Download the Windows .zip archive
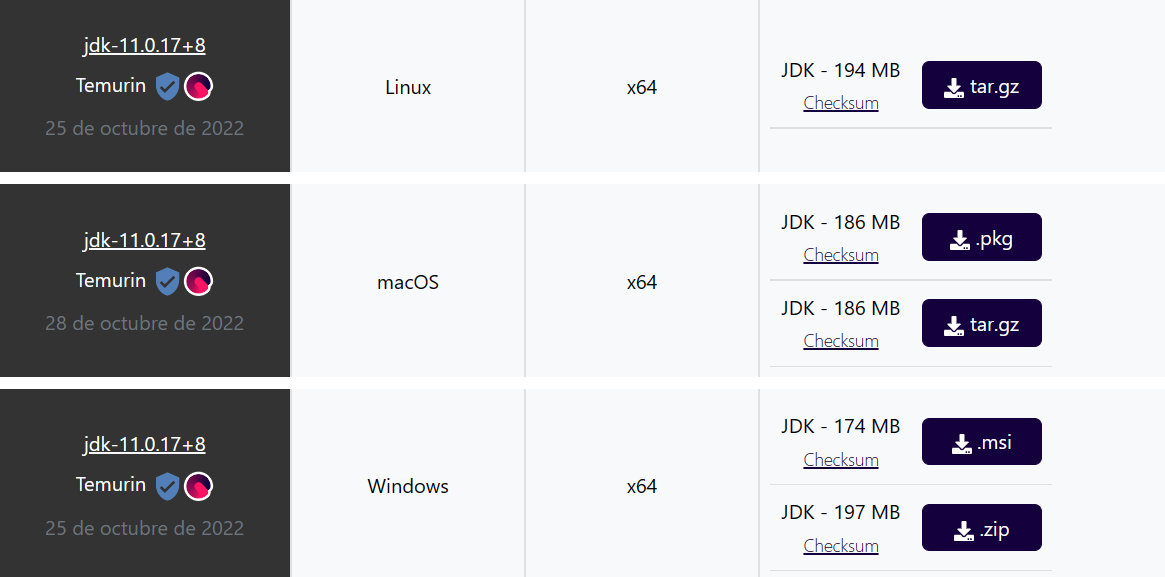Viewport: 1165px width, 577px height. 981,528
